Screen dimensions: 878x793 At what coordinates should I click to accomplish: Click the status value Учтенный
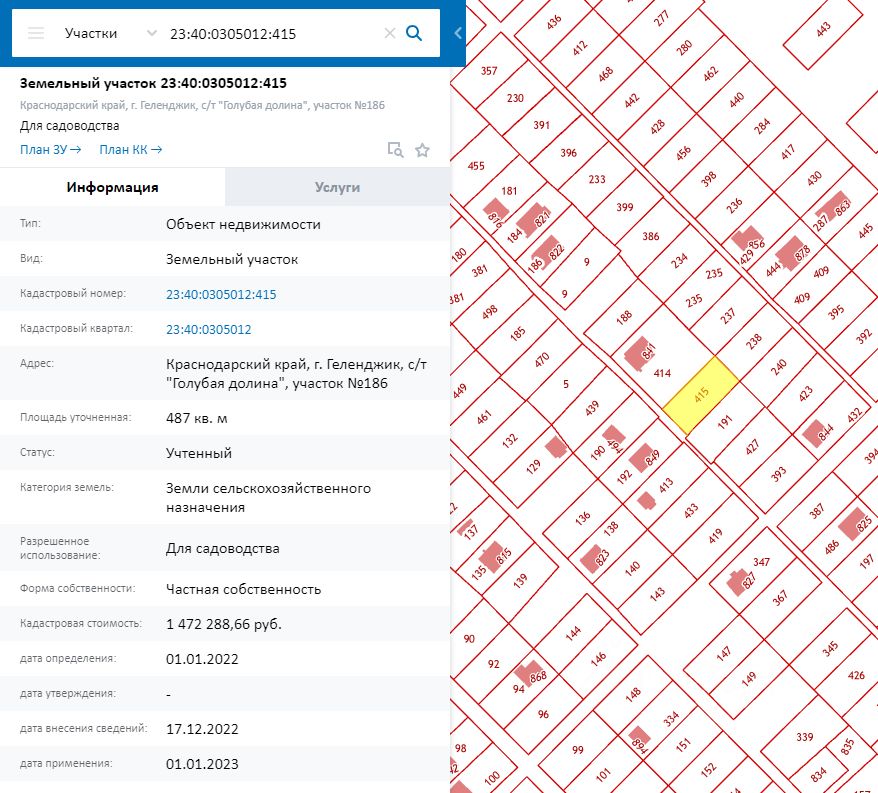pyautogui.click(x=199, y=453)
